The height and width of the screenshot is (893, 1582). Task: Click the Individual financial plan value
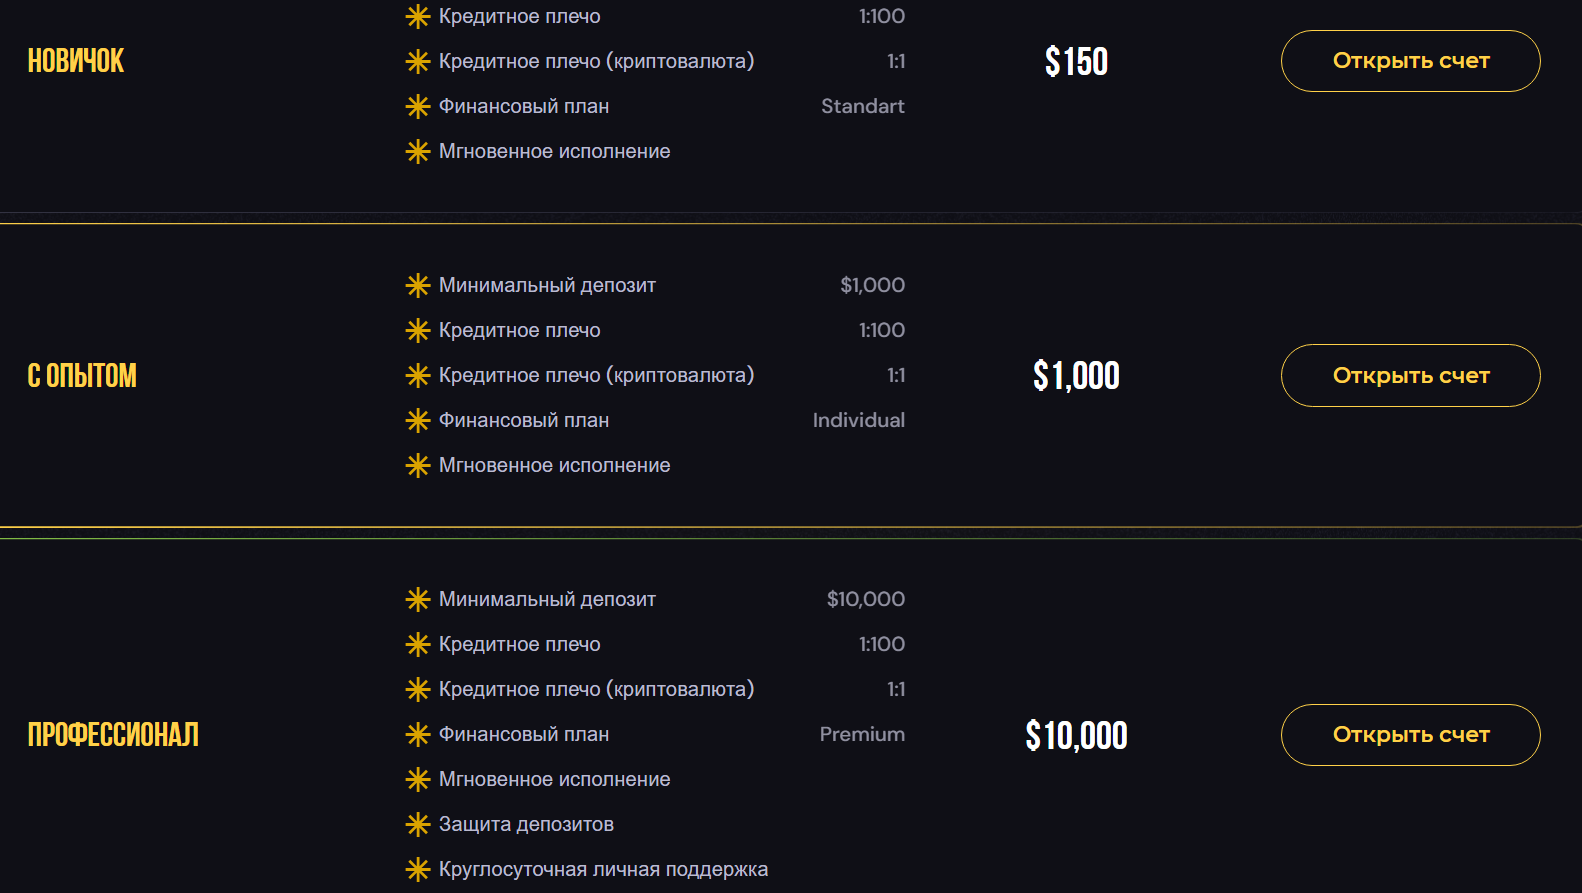point(859,420)
